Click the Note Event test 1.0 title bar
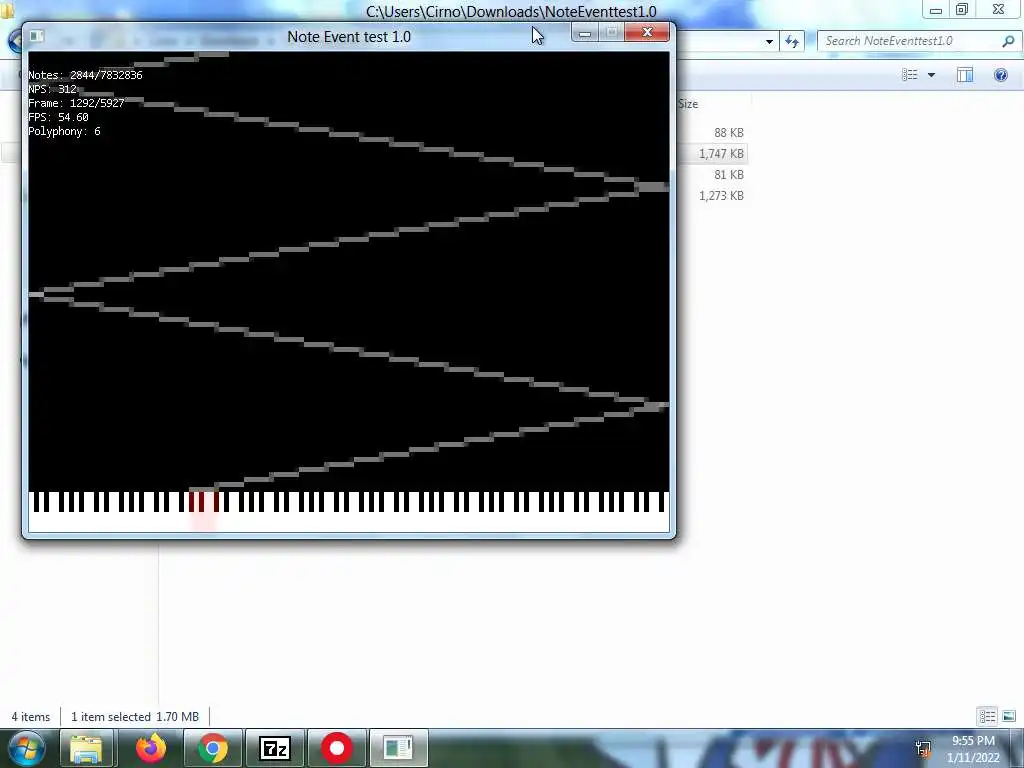The image size is (1024, 768). [x=349, y=37]
